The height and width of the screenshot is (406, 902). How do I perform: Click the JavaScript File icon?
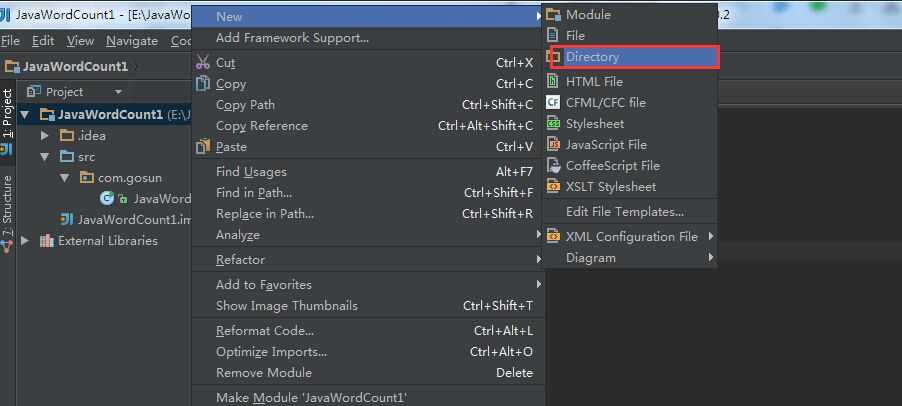553,144
